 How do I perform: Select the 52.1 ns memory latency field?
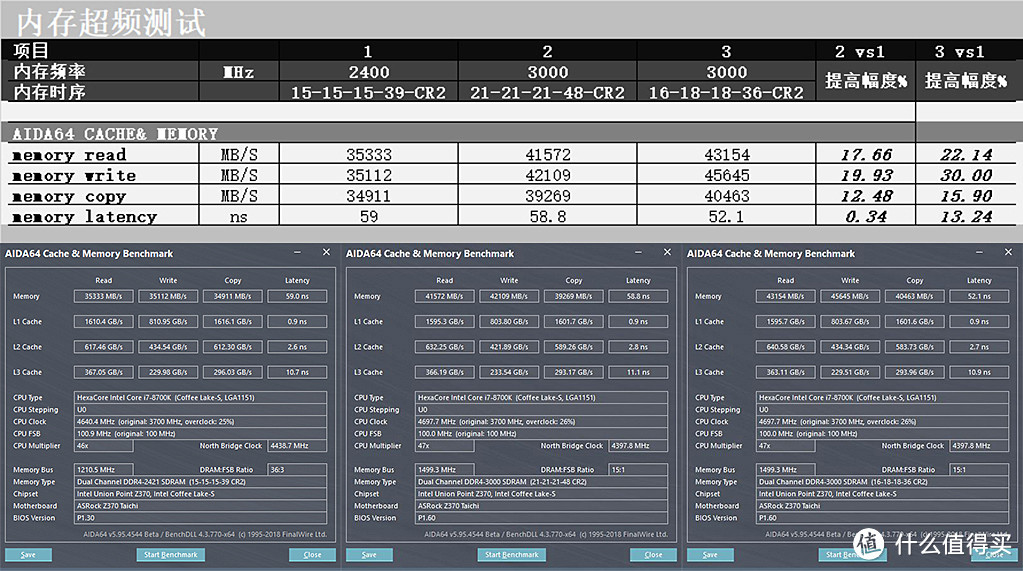(979, 296)
